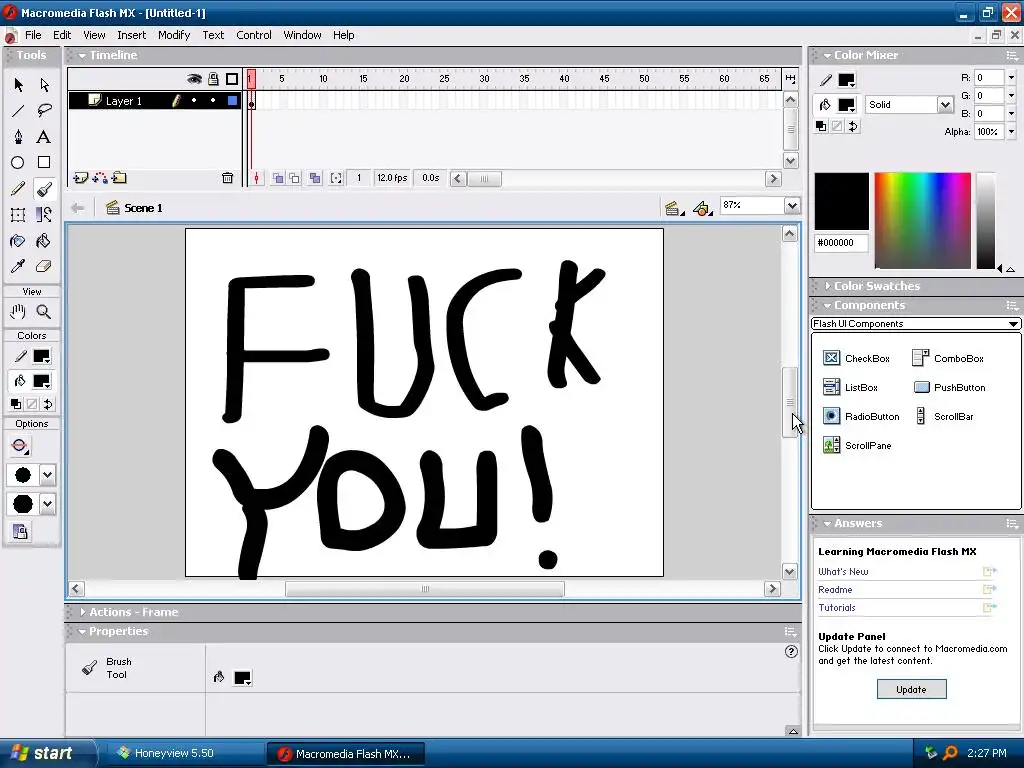The width and height of the screenshot is (1024, 768).
Task: Select the Pen tool
Action: coord(18,136)
